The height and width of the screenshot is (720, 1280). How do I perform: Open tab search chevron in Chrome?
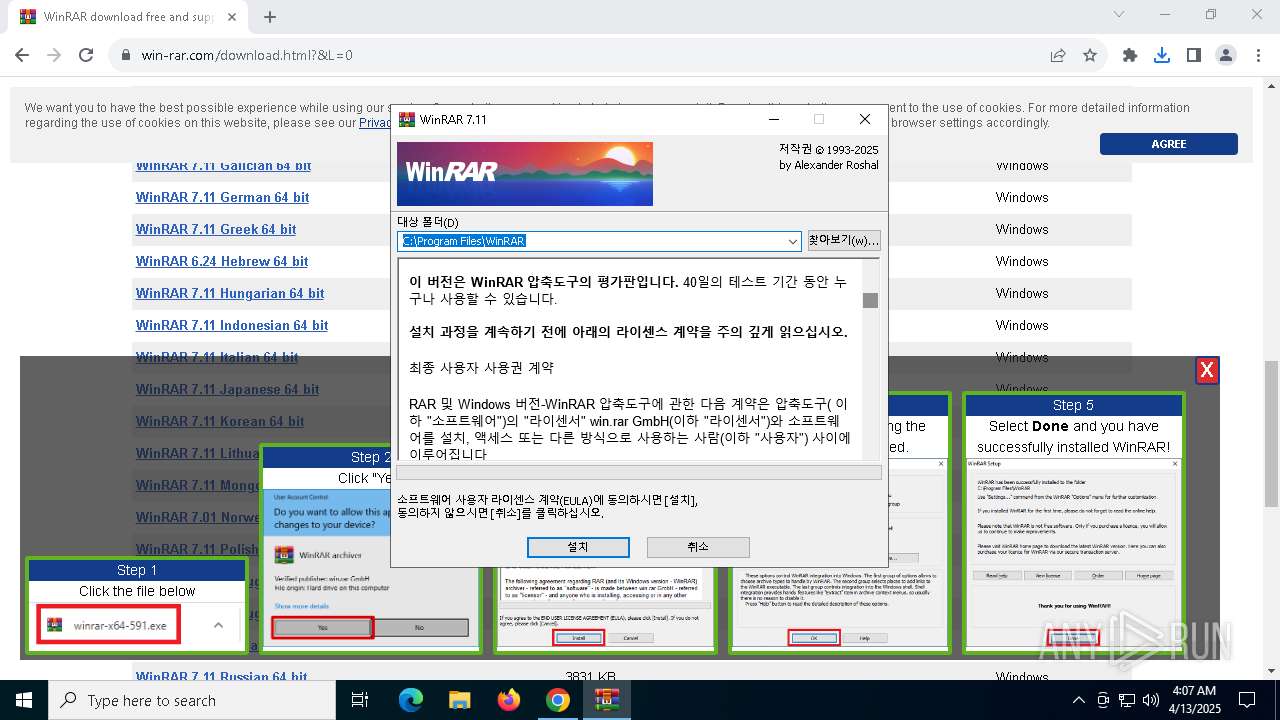click(1119, 15)
